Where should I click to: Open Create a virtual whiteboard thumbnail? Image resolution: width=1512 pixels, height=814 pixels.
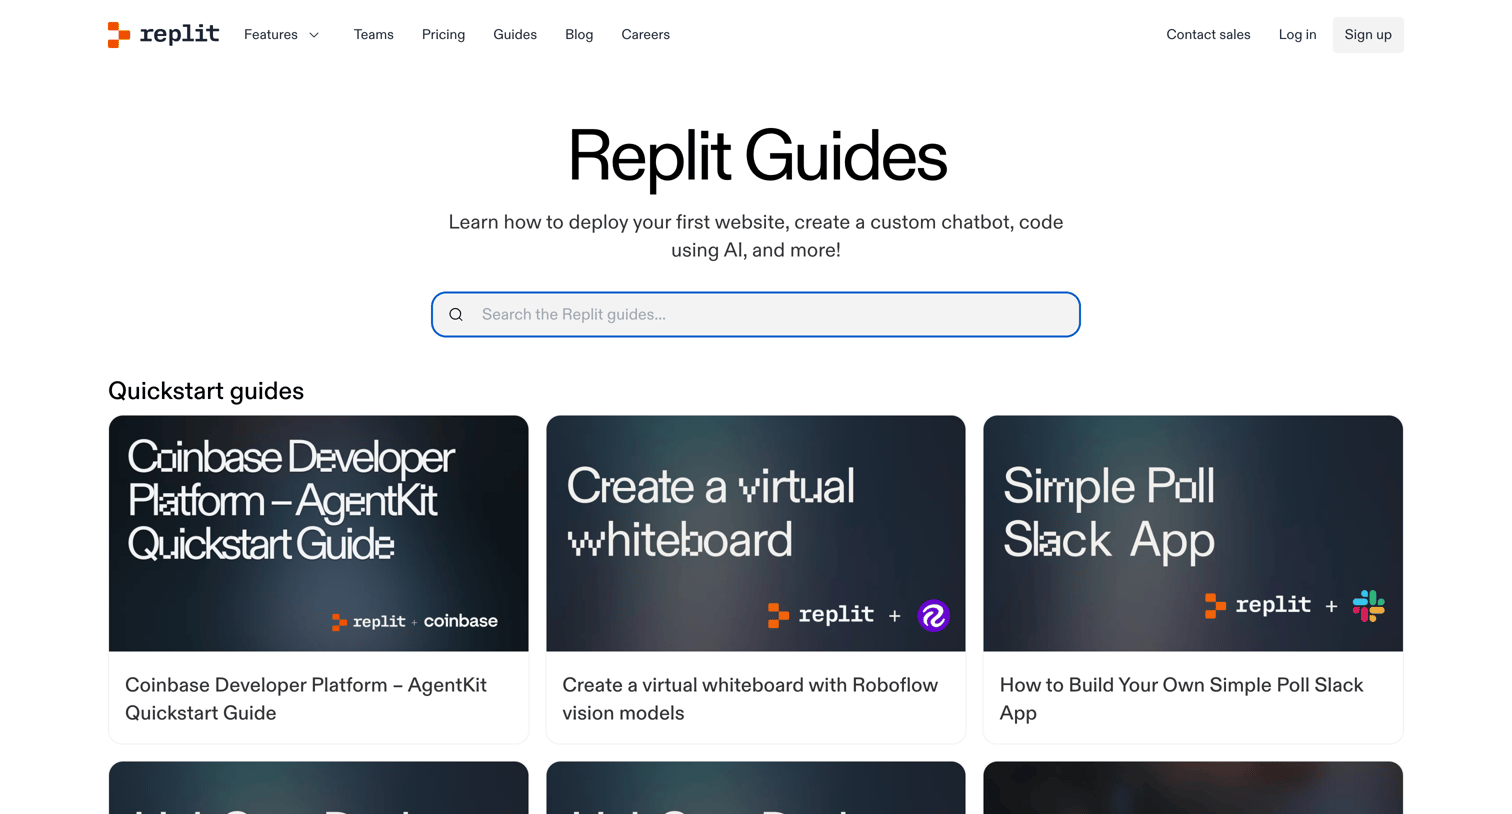tap(756, 534)
